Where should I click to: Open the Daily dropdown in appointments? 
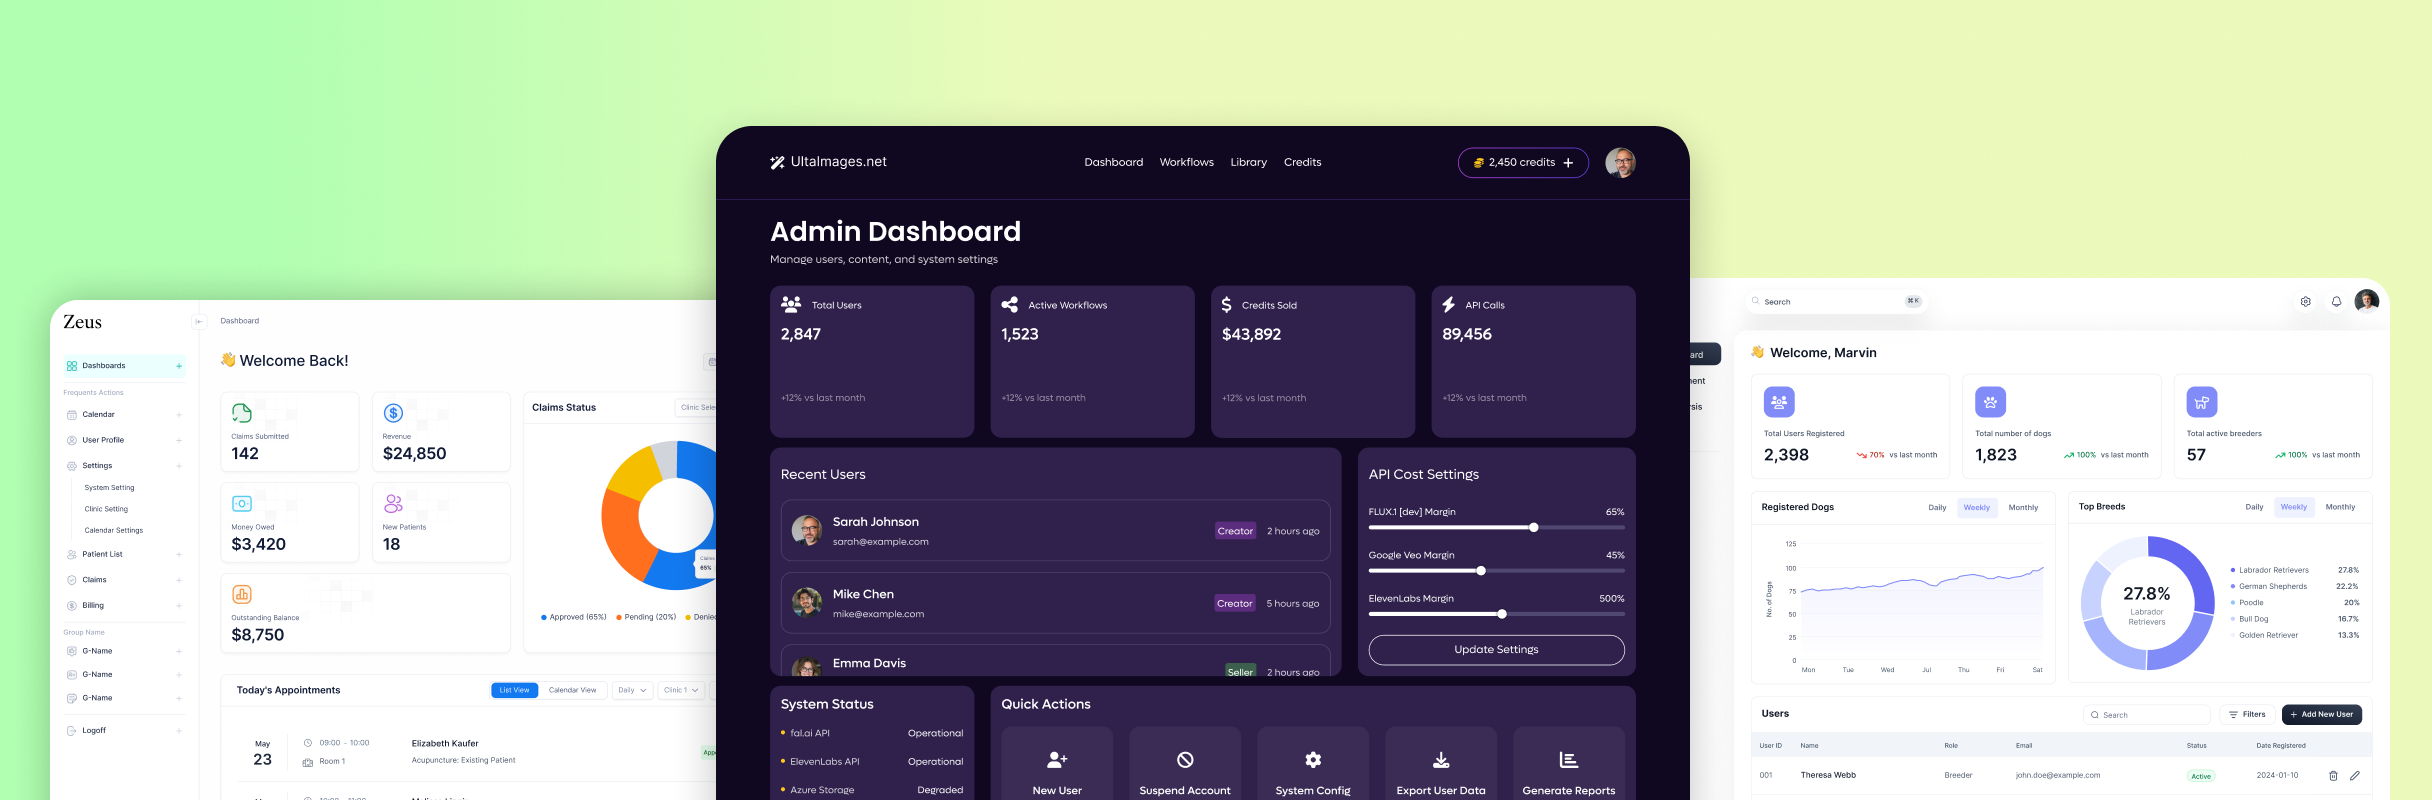(x=633, y=690)
